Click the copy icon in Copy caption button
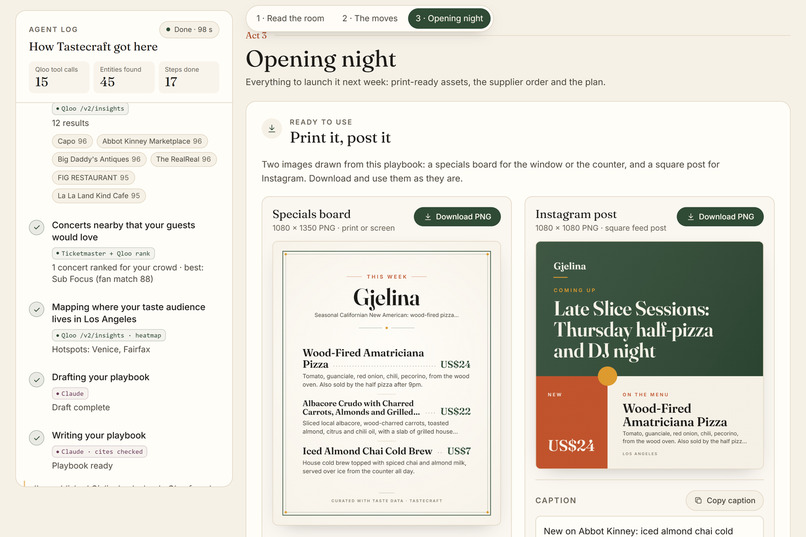 click(x=698, y=501)
